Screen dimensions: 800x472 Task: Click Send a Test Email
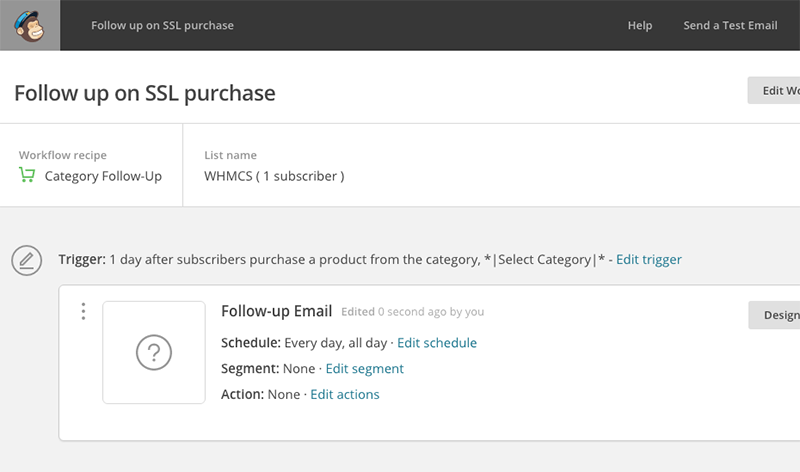coord(730,26)
